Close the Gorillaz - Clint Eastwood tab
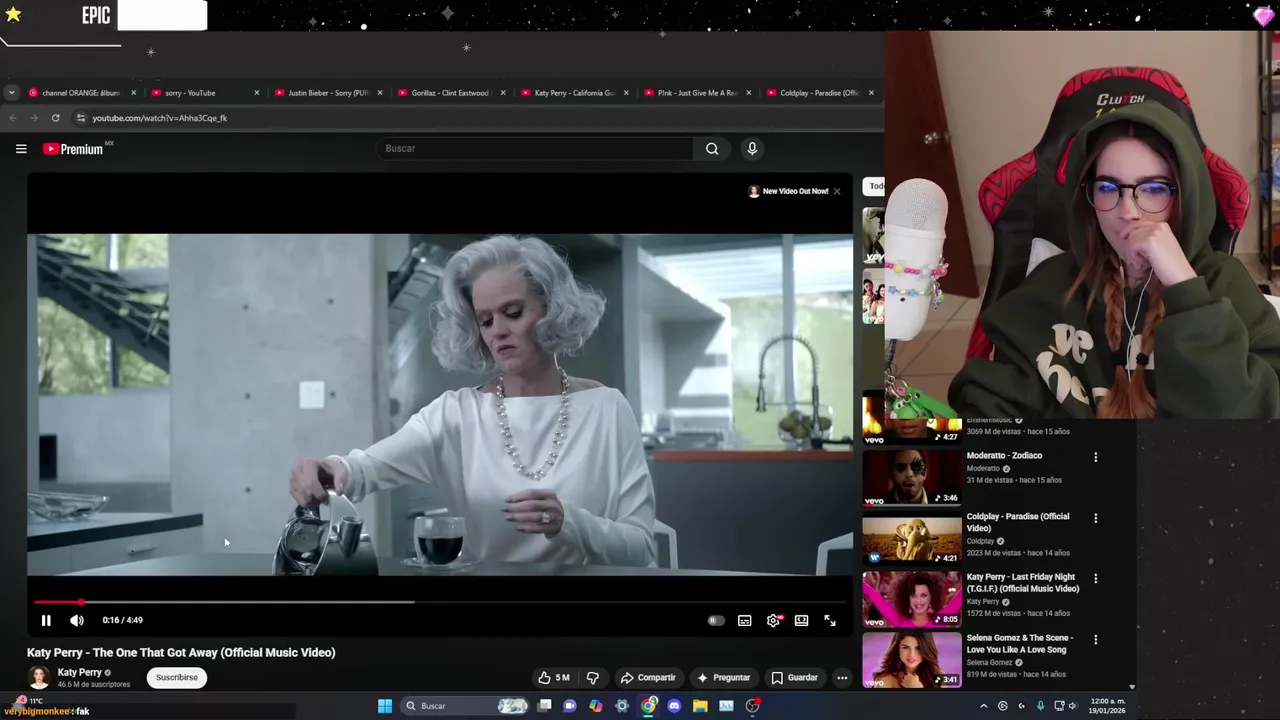 tap(502, 93)
